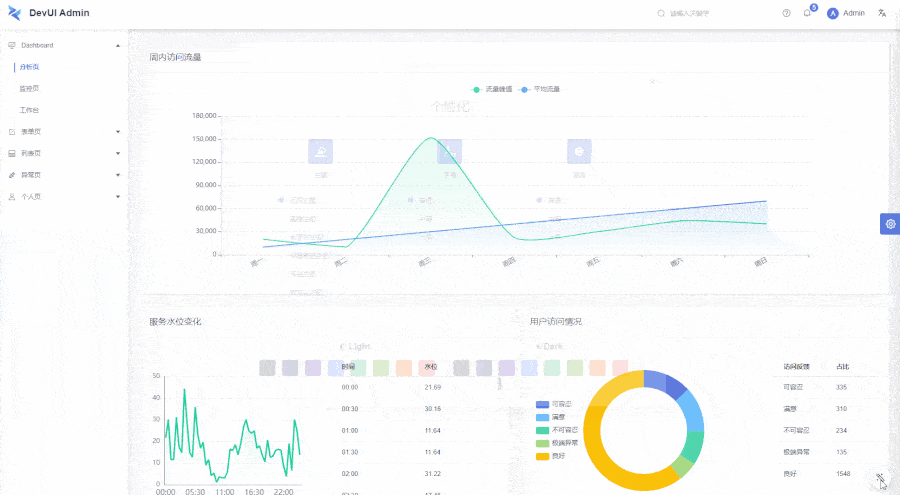The height and width of the screenshot is (495, 900).
Task: Click the DevUI Admin title
Action: point(59,13)
